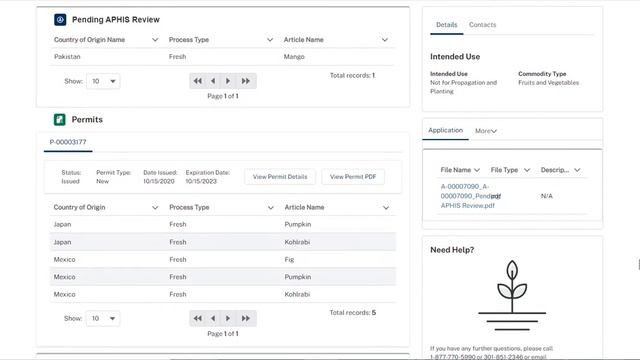Viewport: 640px width, 360px height.
Task: Select the Japan Kohlrabi row
Action: tap(223, 242)
